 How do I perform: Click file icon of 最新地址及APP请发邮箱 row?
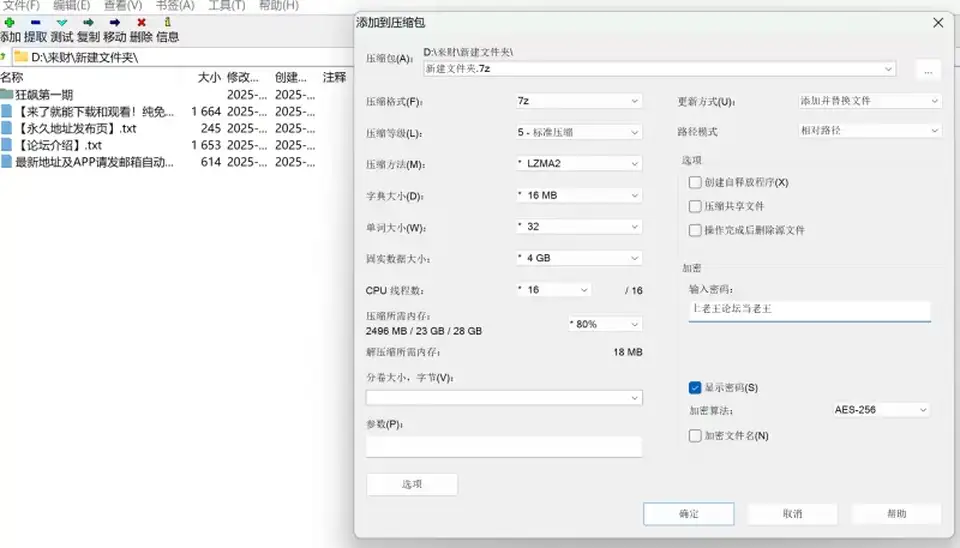(x=6, y=161)
